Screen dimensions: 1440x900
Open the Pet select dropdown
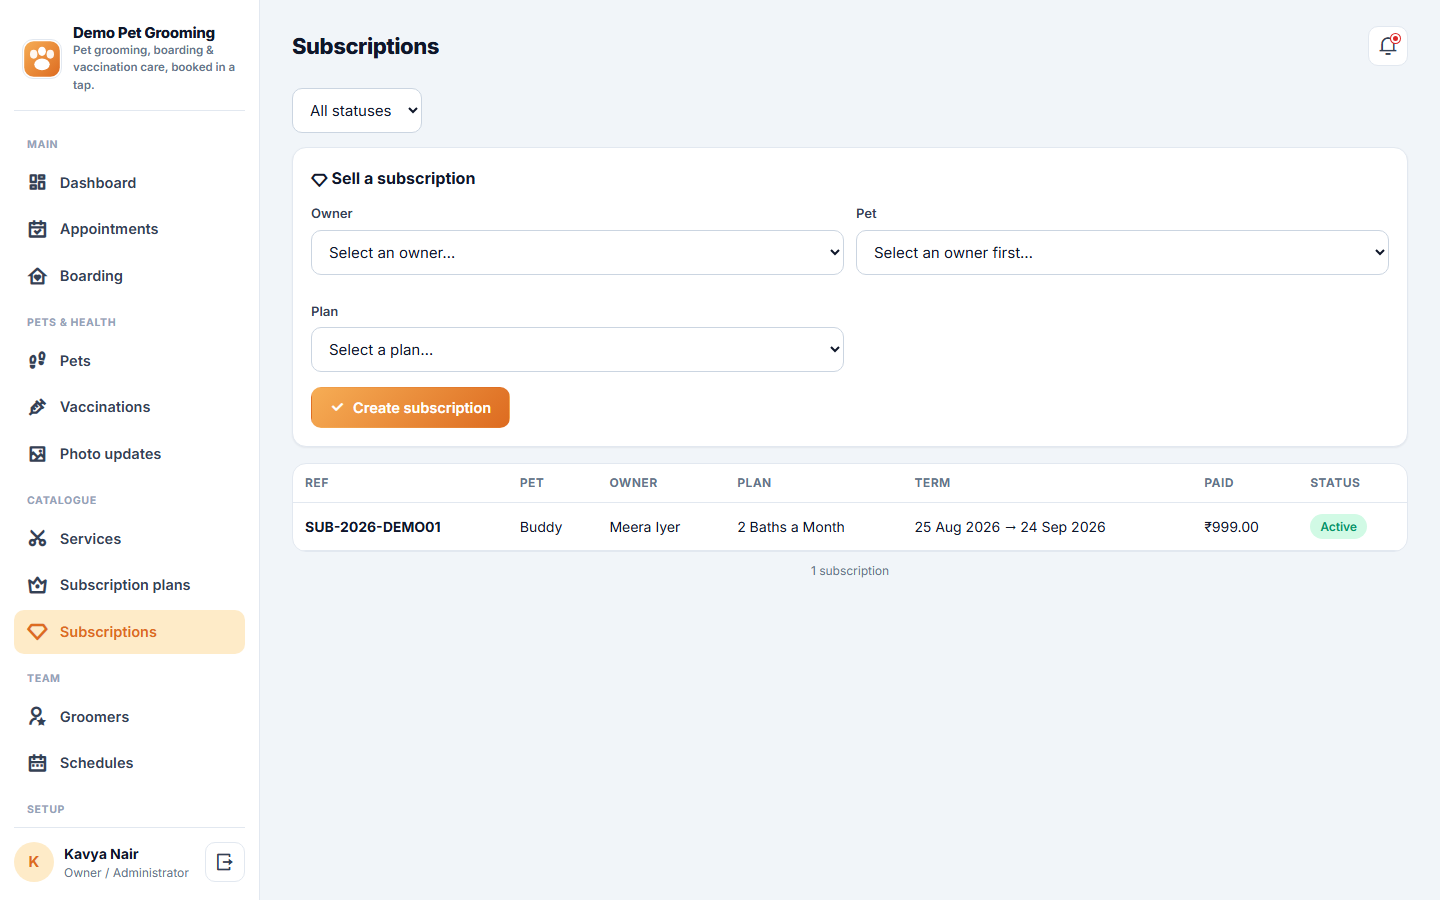1122,253
